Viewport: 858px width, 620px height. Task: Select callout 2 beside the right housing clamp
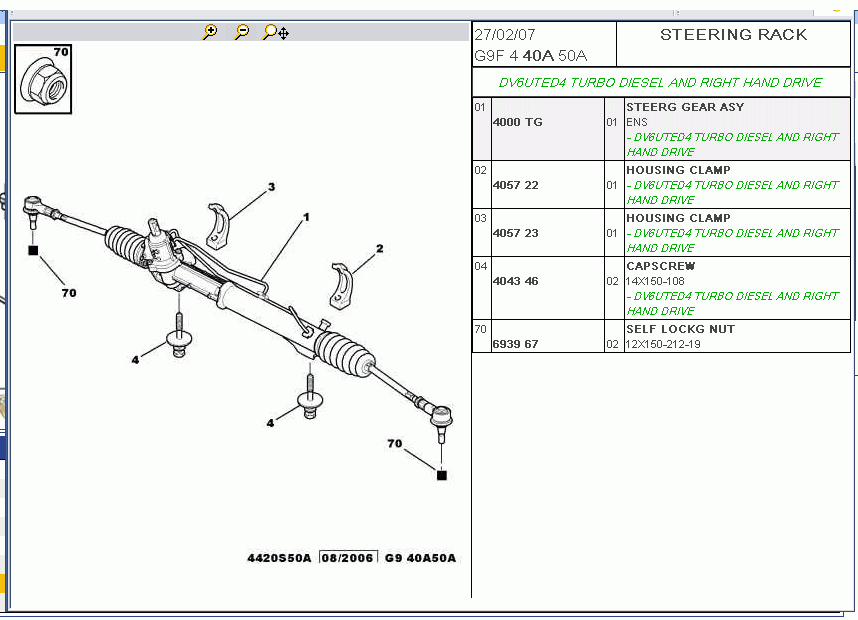pos(380,248)
